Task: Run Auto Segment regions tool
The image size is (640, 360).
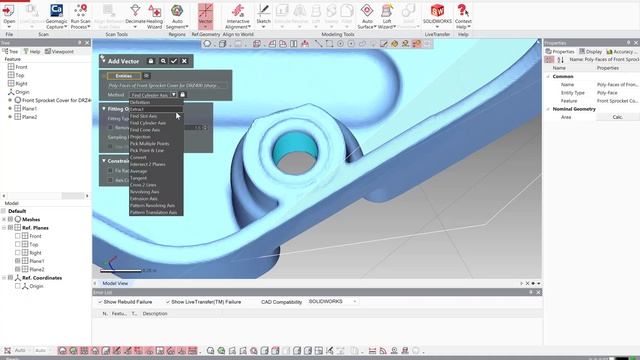Action: (177, 16)
